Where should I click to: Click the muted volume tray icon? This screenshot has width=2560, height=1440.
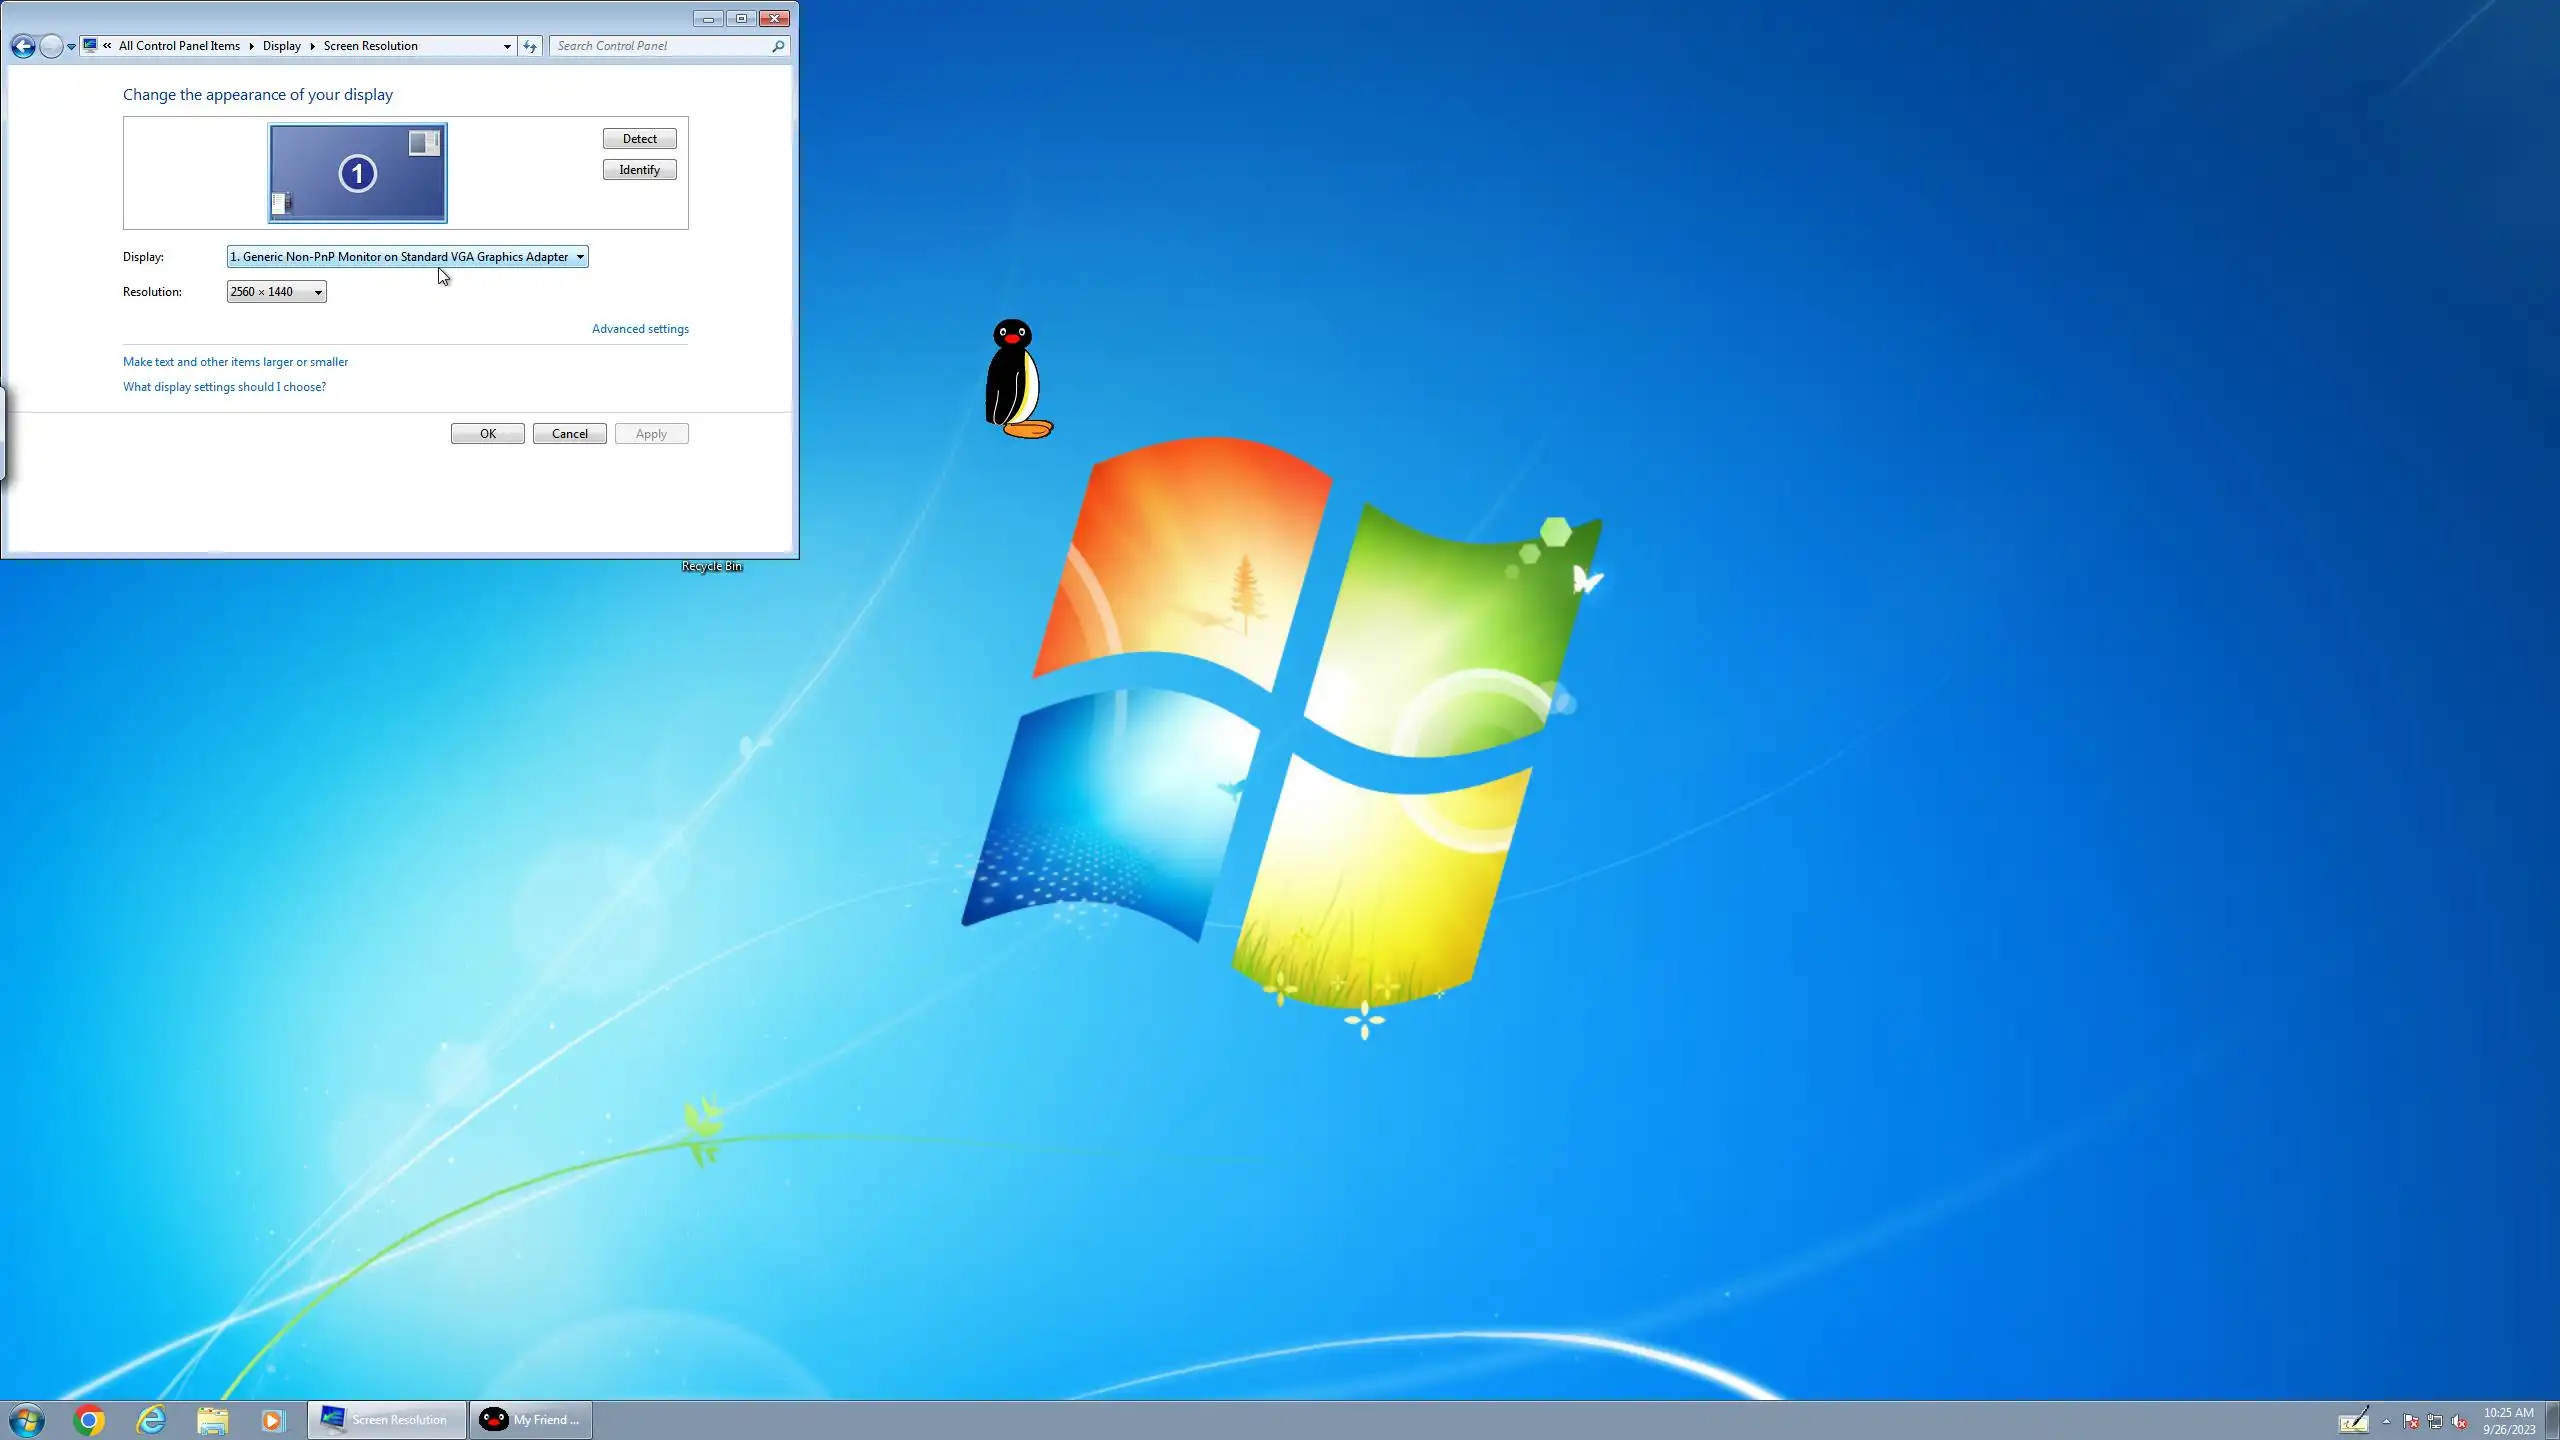[x=2459, y=1422]
